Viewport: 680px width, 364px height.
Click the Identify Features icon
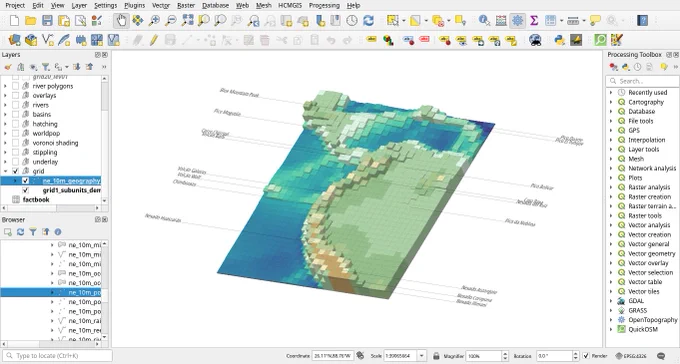[484, 20]
